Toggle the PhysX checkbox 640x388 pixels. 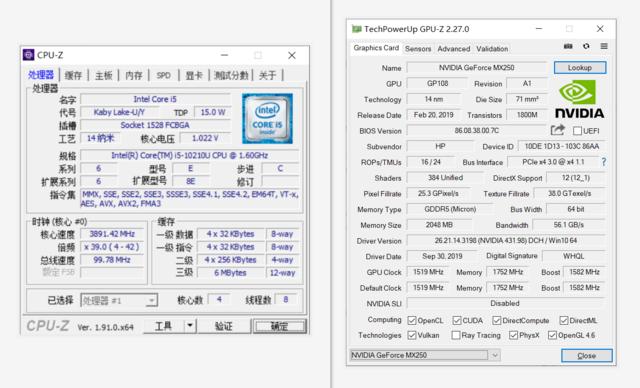pyautogui.click(x=513, y=335)
